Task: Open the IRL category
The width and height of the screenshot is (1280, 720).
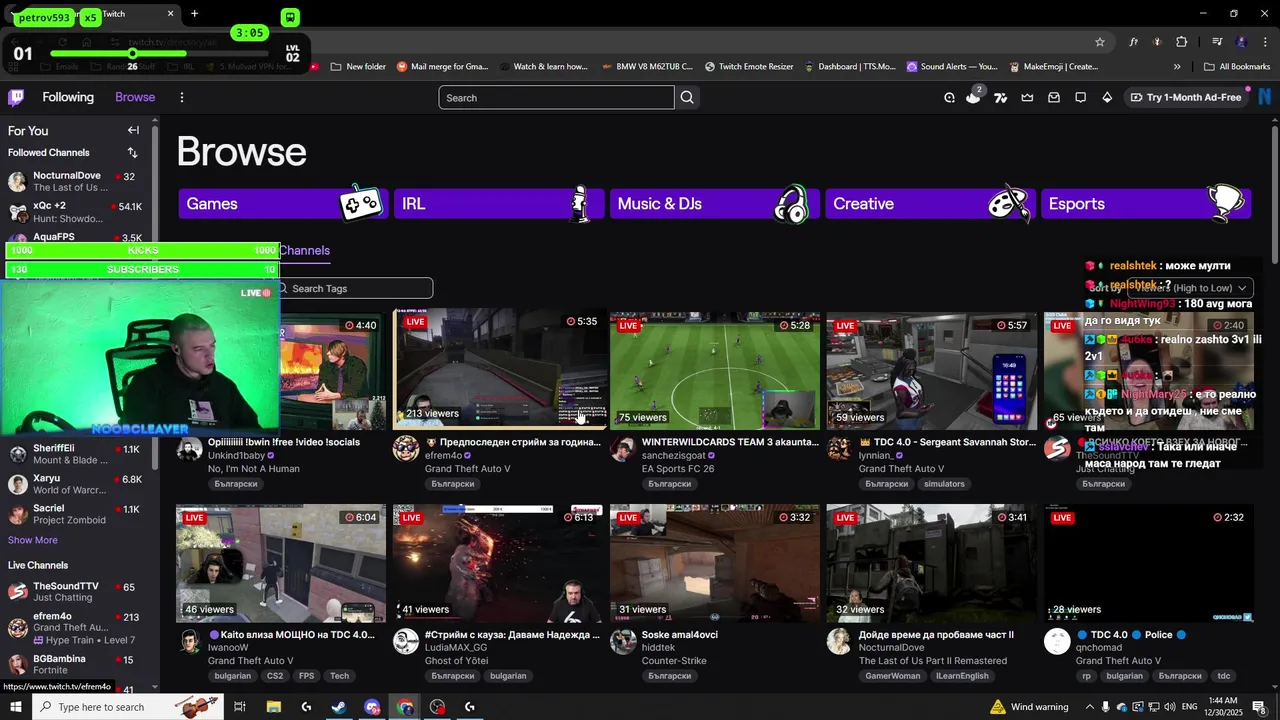Action: (499, 204)
